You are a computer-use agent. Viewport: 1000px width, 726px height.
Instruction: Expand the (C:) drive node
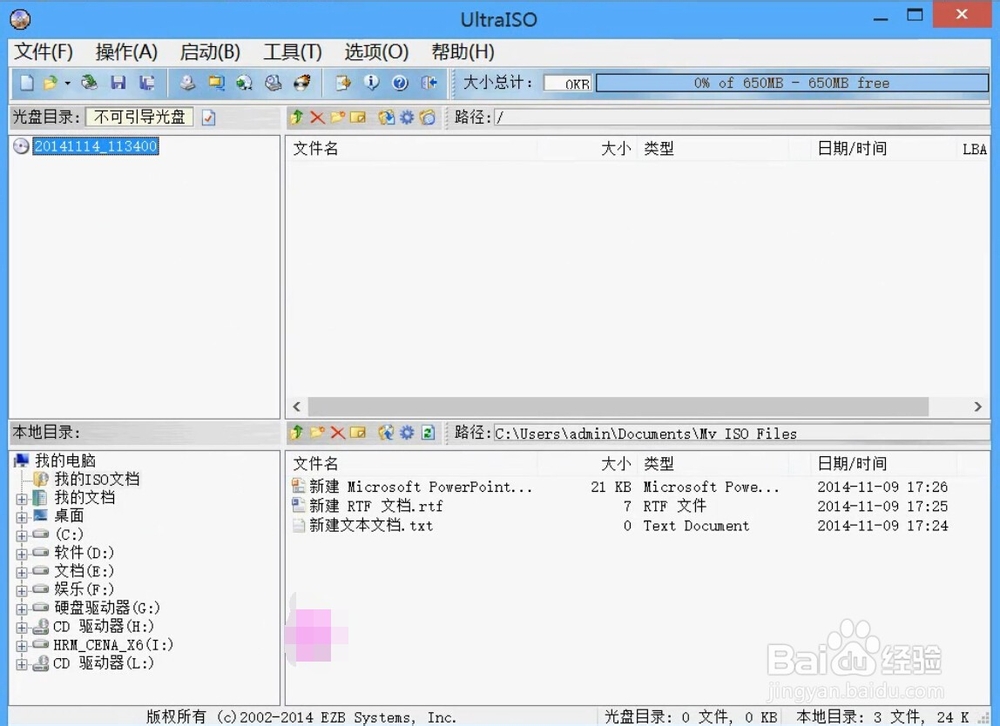pyautogui.click(x=22, y=536)
